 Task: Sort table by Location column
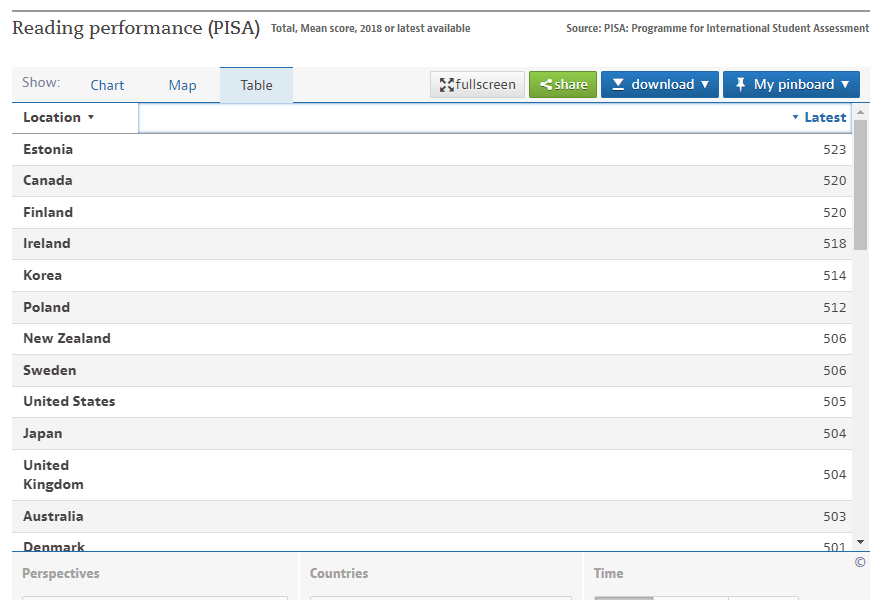pyautogui.click(x=58, y=117)
